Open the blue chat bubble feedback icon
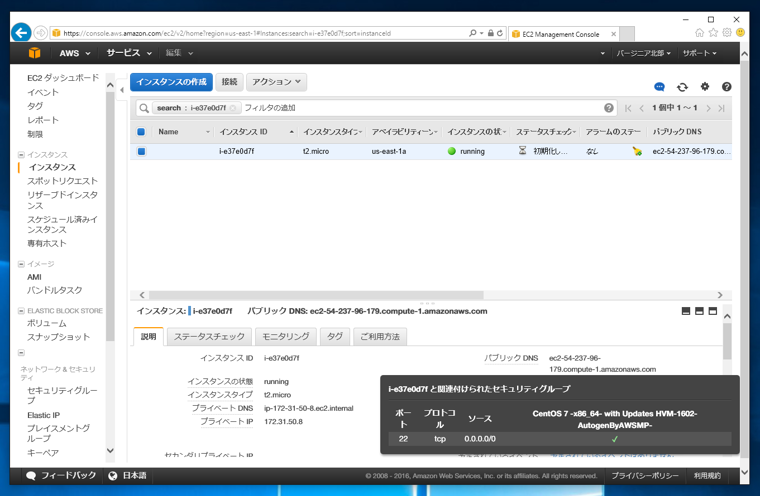This screenshot has height=496, width=760. (659, 87)
